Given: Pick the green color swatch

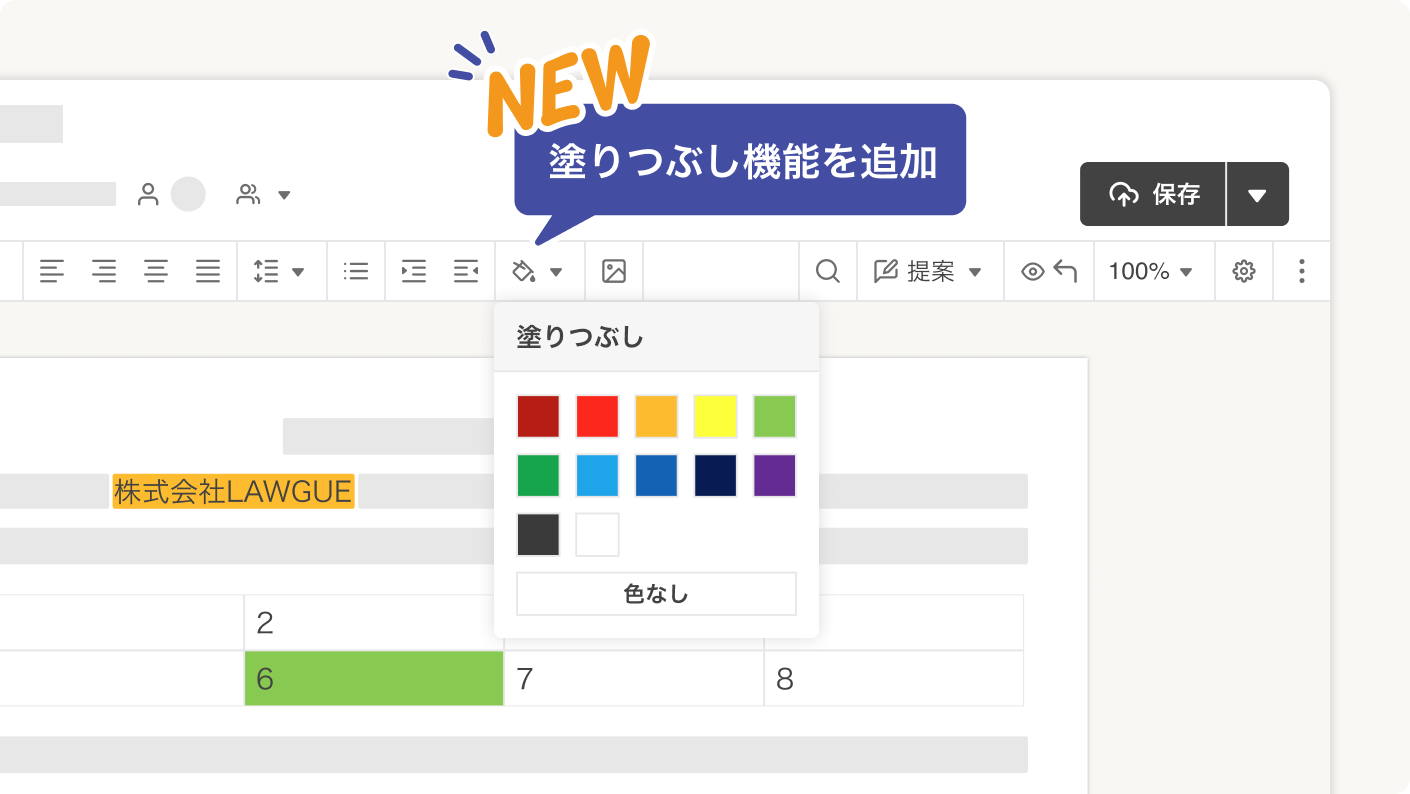Looking at the screenshot, I should point(538,476).
